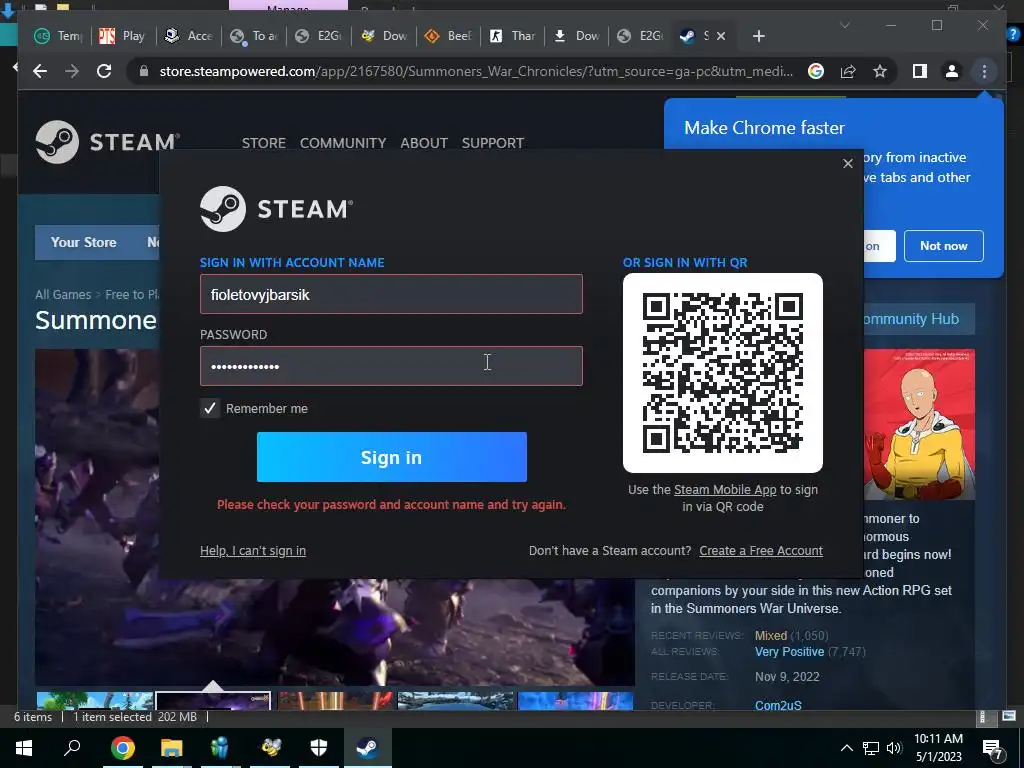
Task: Click the Steam logo in page header
Action: 108,142
